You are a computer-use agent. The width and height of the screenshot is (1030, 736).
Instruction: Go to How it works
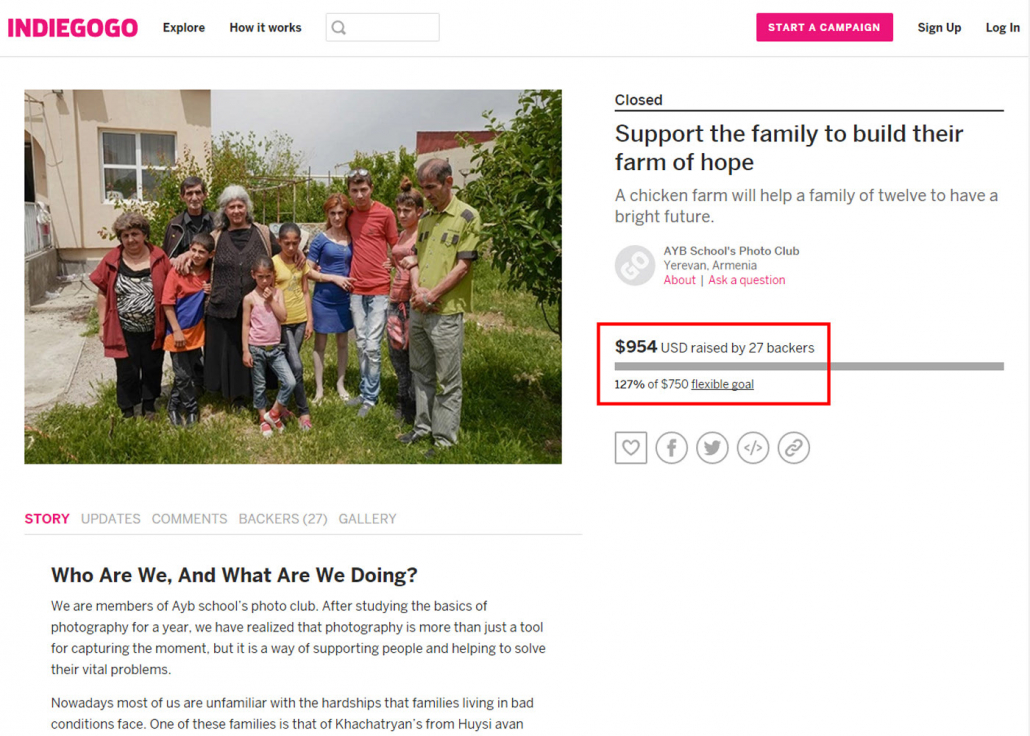click(265, 28)
